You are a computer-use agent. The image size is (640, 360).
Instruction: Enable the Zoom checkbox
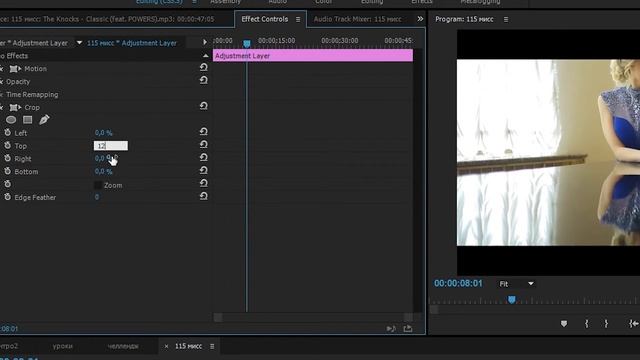coord(98,185)
